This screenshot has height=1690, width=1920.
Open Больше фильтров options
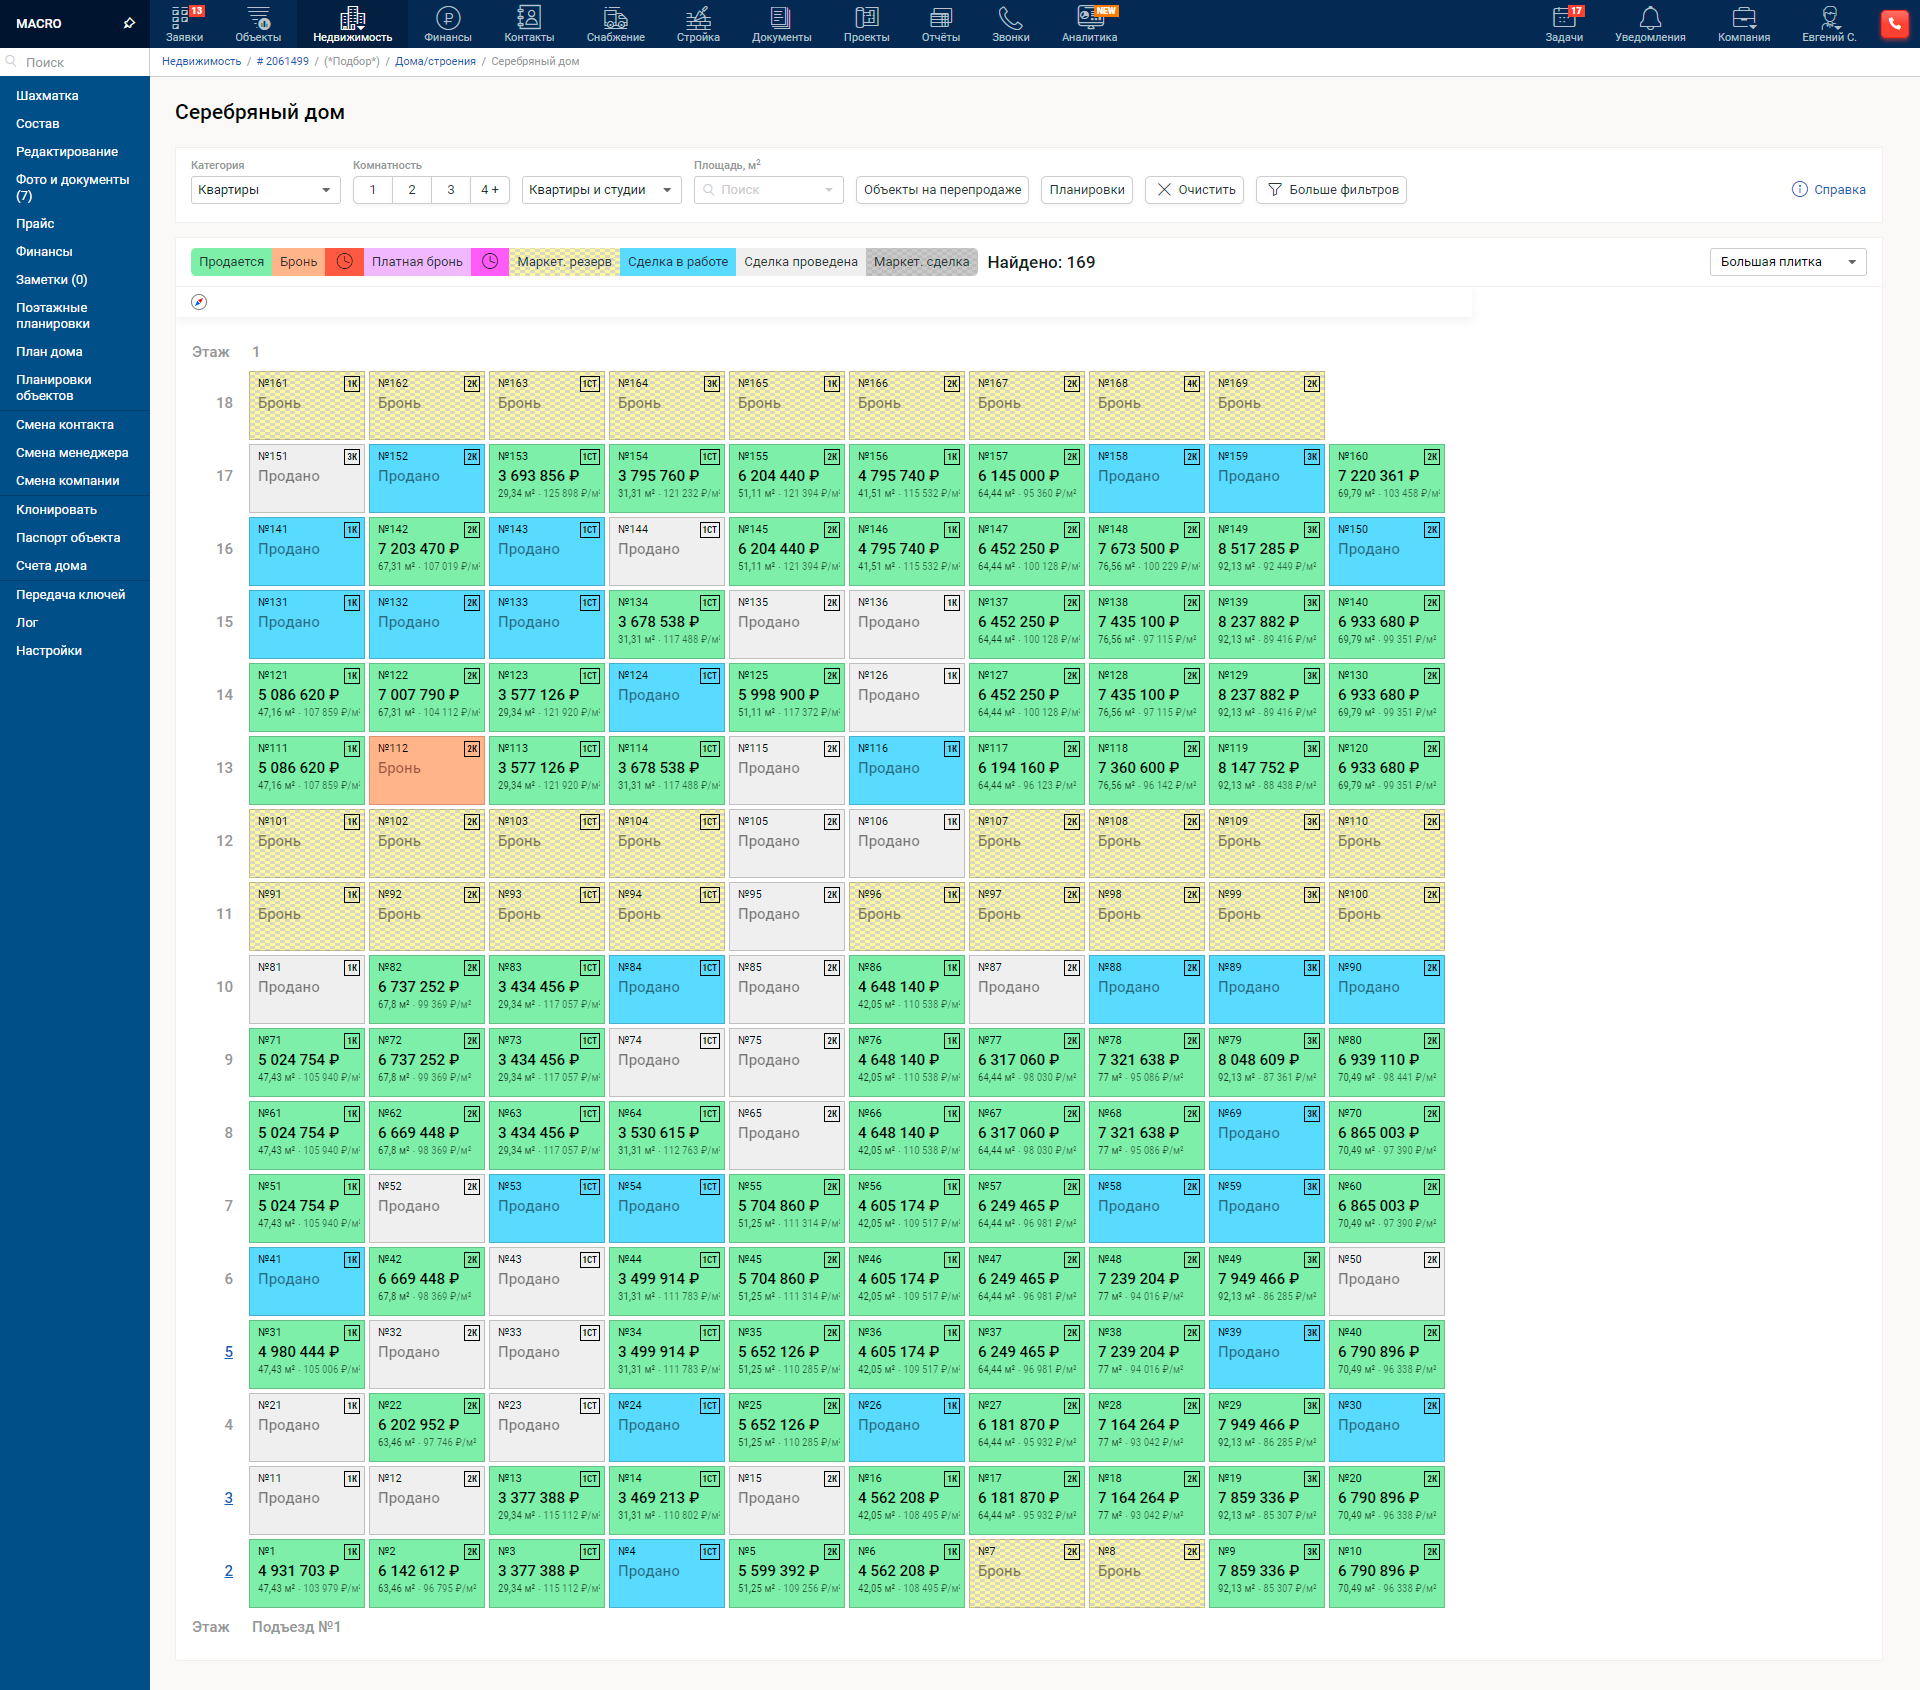[x=1331, y=189]
